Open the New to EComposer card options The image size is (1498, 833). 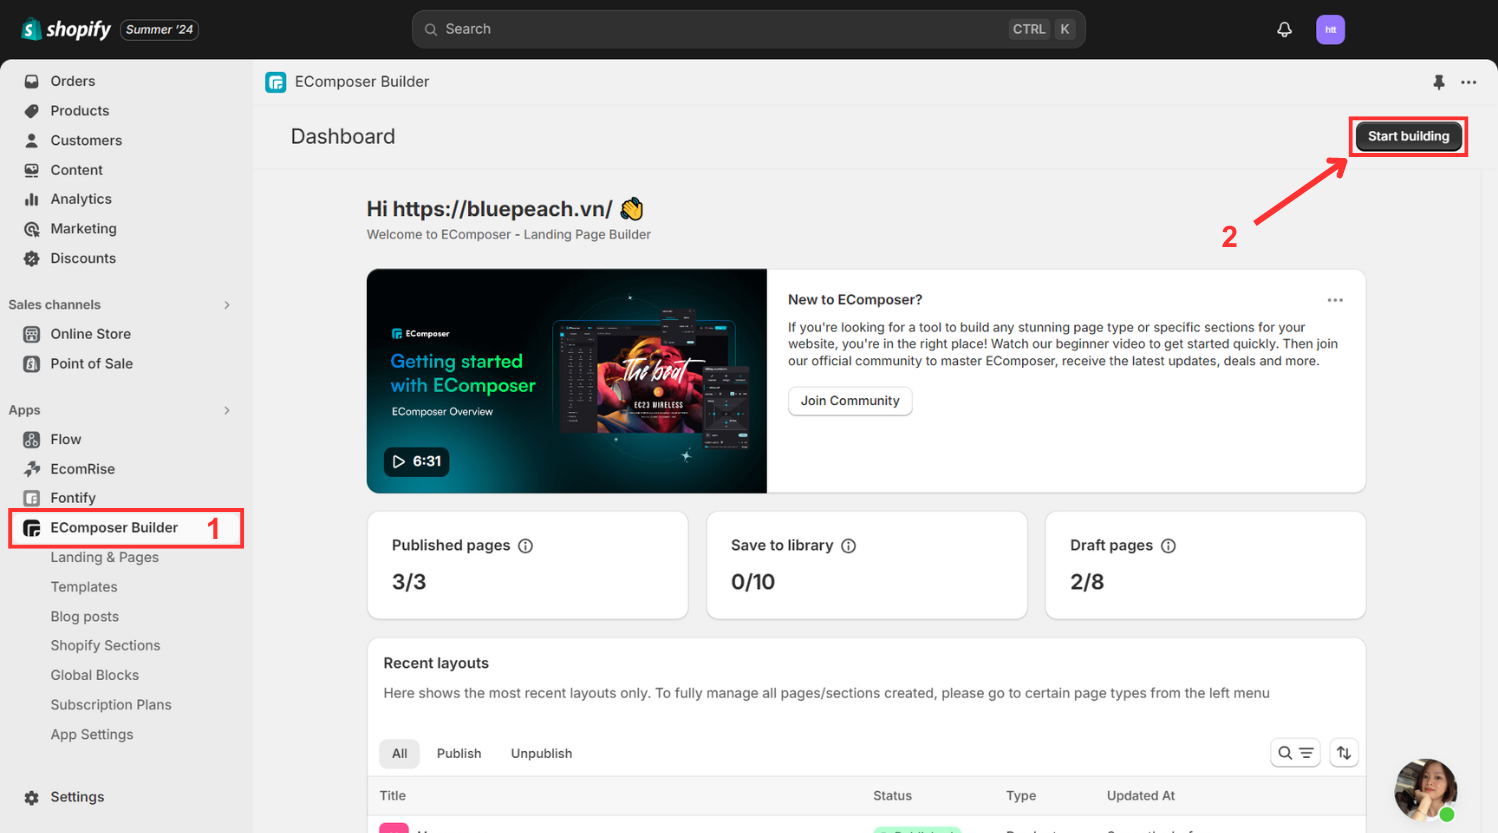tap(1335, 300)
